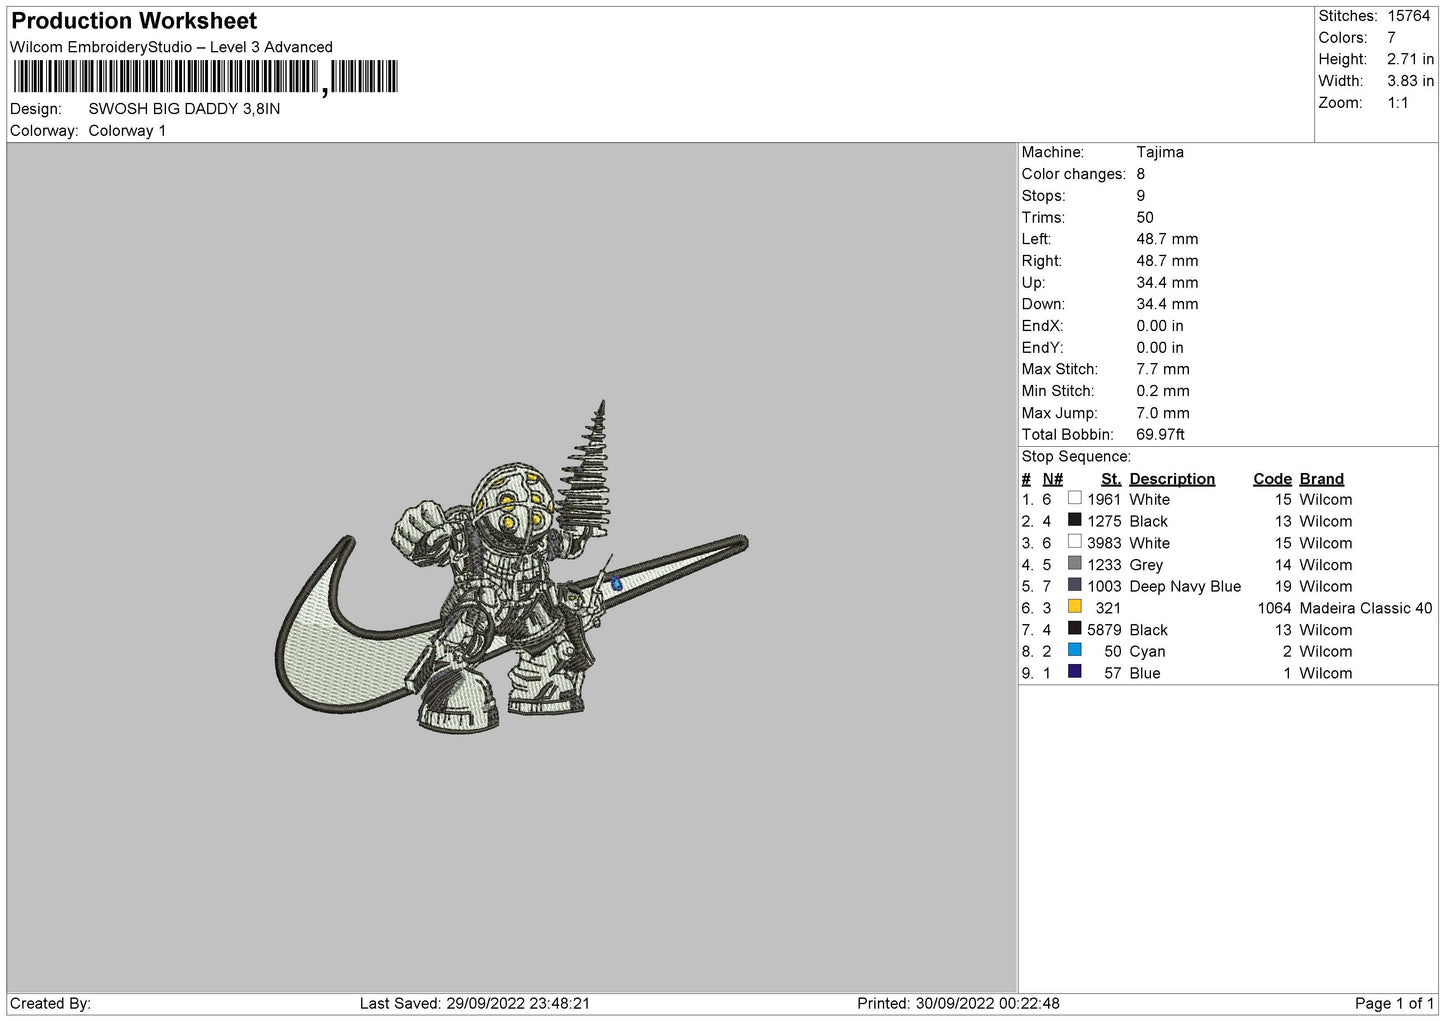The width and height of the screenshot is (1445, 1021).
Task: Select the design name SWOSH BIG DADDY 3,8IN
Action: click(184, 109)
